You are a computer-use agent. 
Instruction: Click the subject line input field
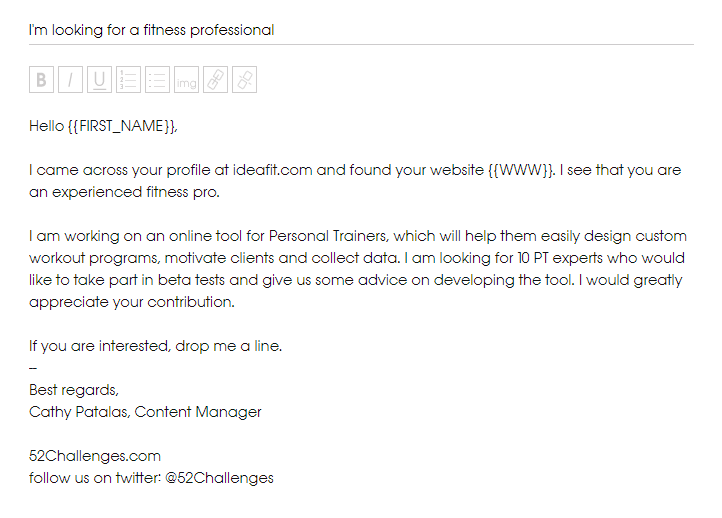(360, 30)
